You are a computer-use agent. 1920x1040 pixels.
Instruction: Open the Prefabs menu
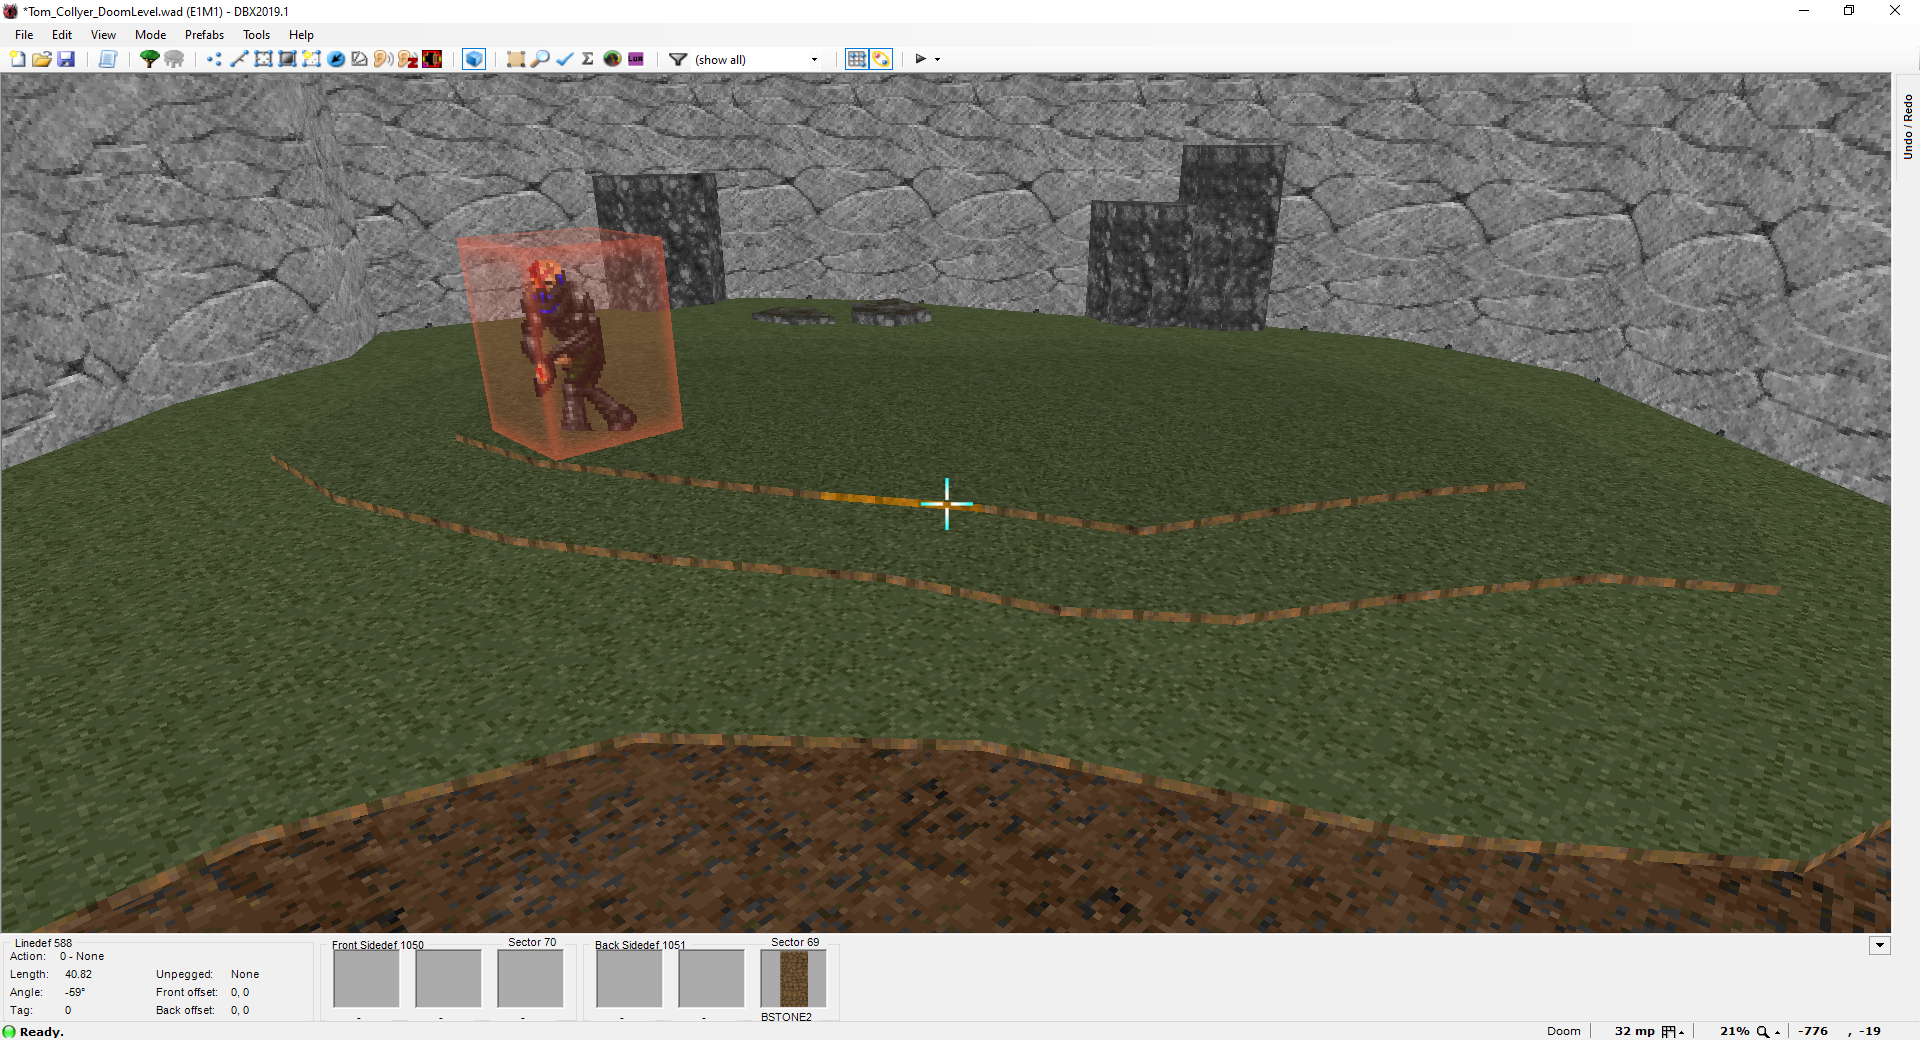click(204, 34)
